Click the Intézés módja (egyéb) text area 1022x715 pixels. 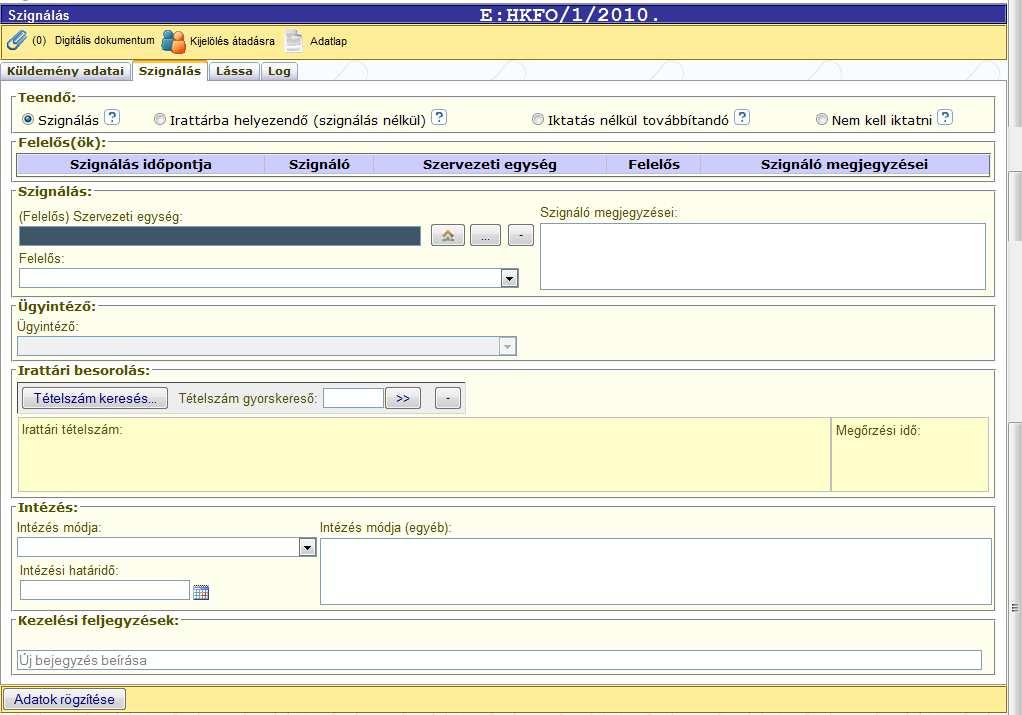656,572
